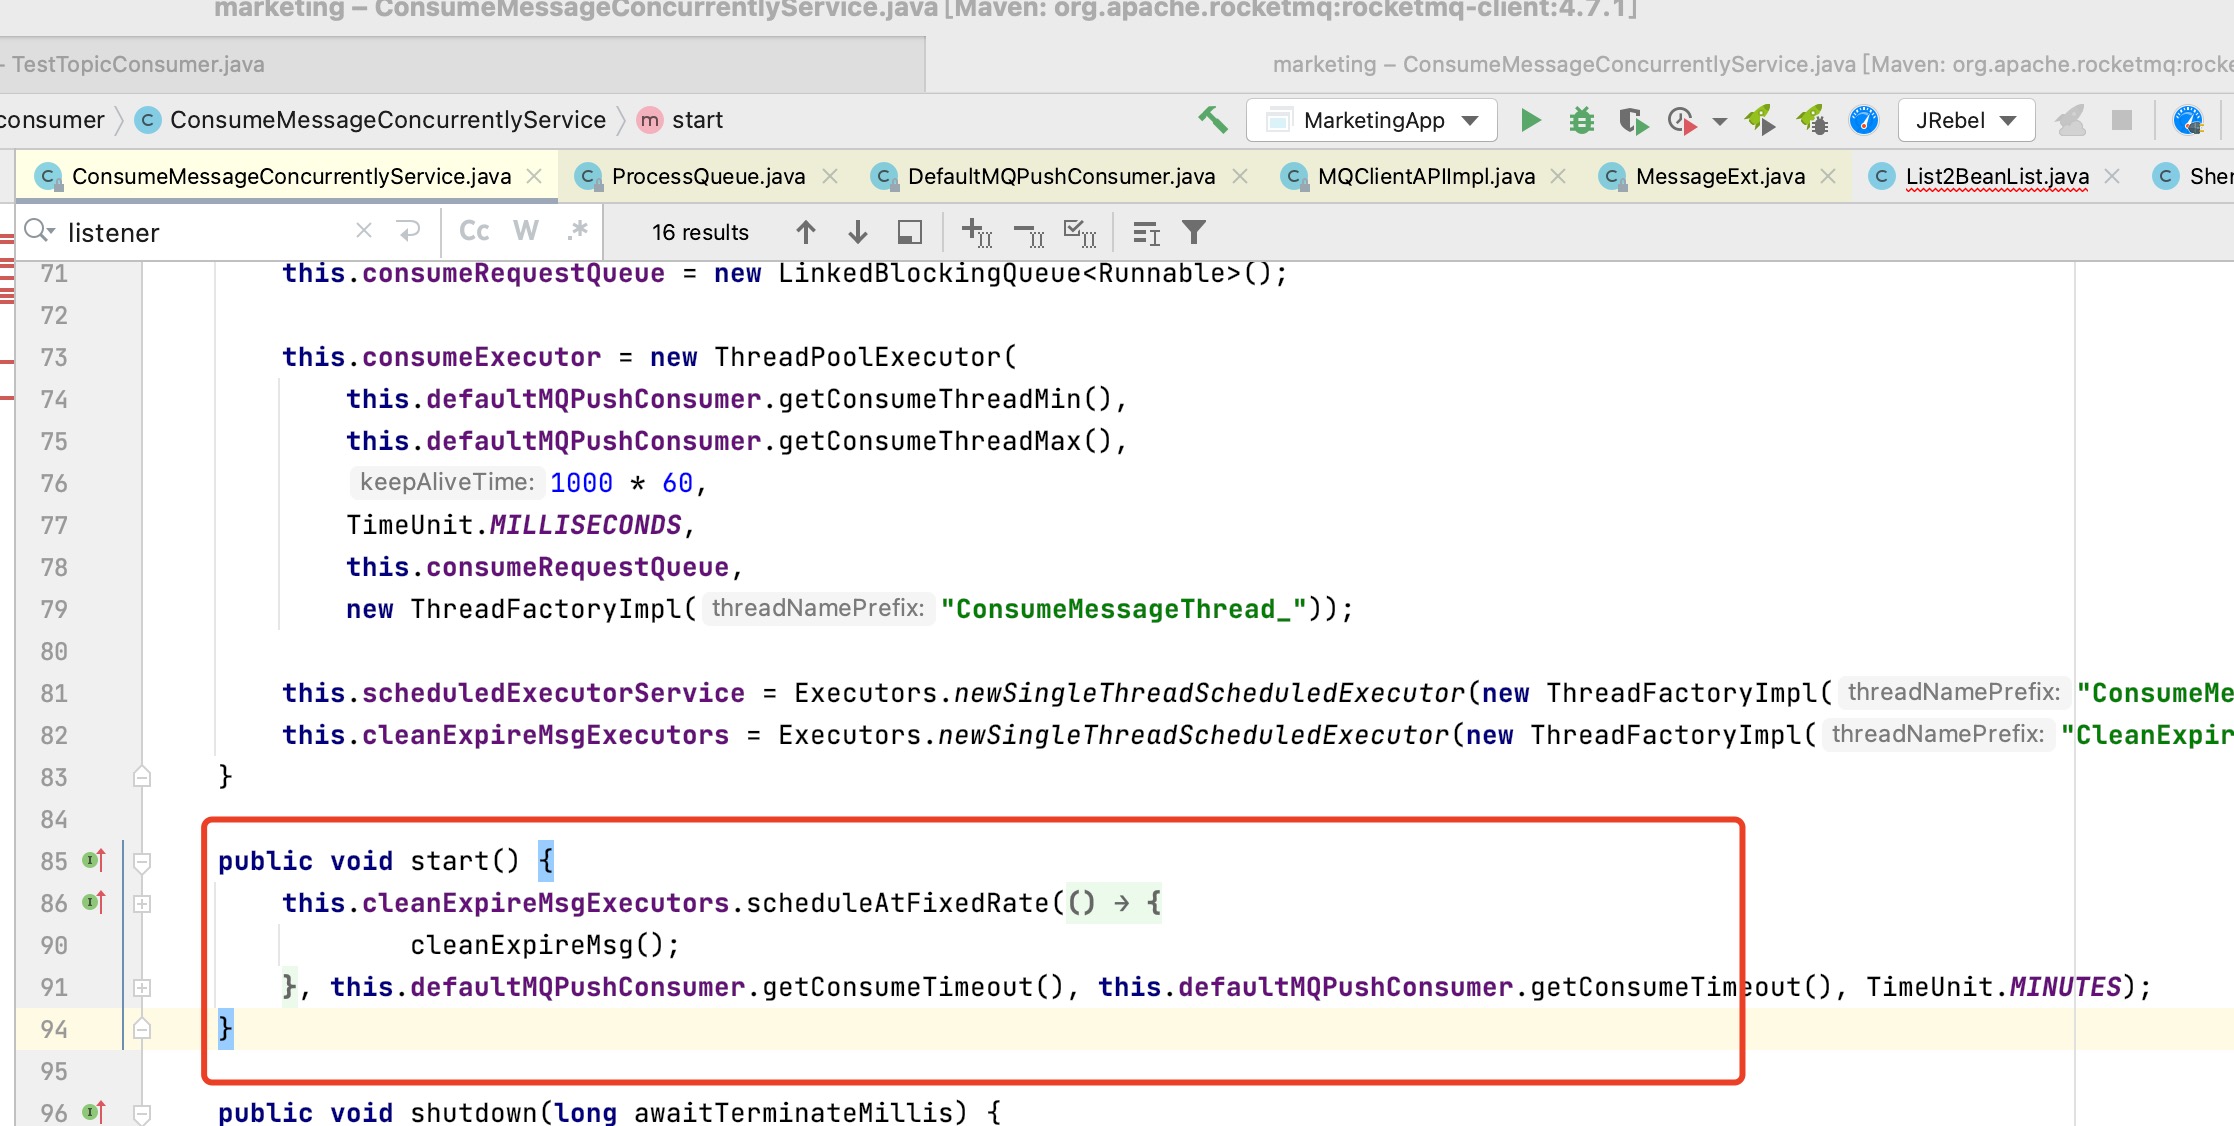Click the Build project hammer icon
Viewport: 2234px width, 1126px height.
pyautogui.click(x=1212, y=120)
